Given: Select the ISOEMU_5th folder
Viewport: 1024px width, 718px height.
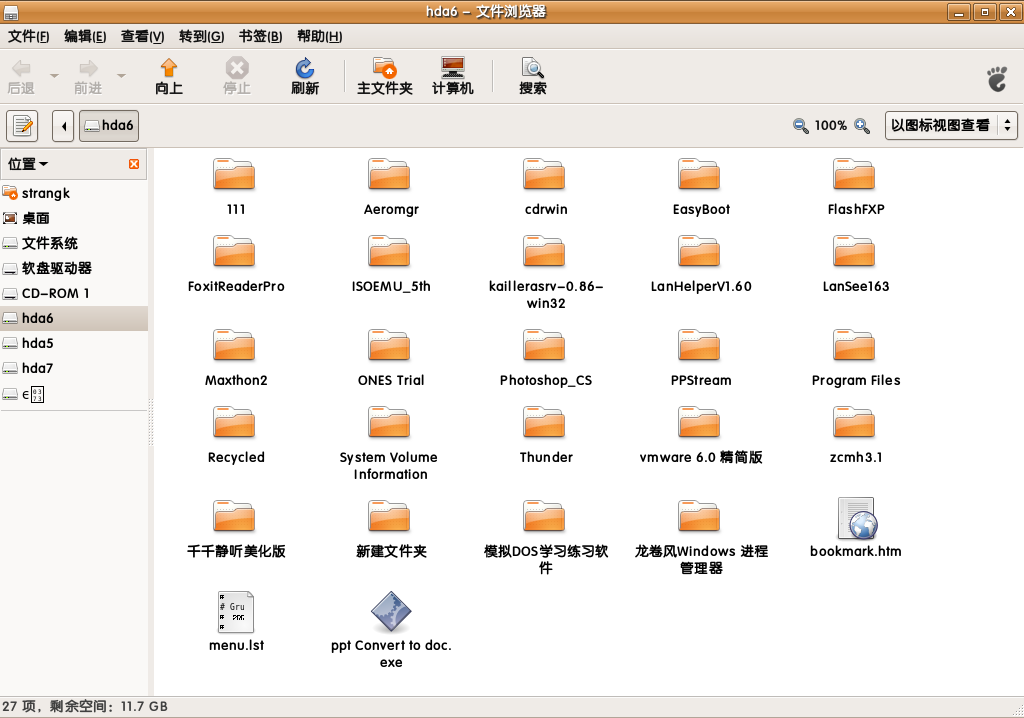Looking at the screenshot, I should tap(389, 252).
